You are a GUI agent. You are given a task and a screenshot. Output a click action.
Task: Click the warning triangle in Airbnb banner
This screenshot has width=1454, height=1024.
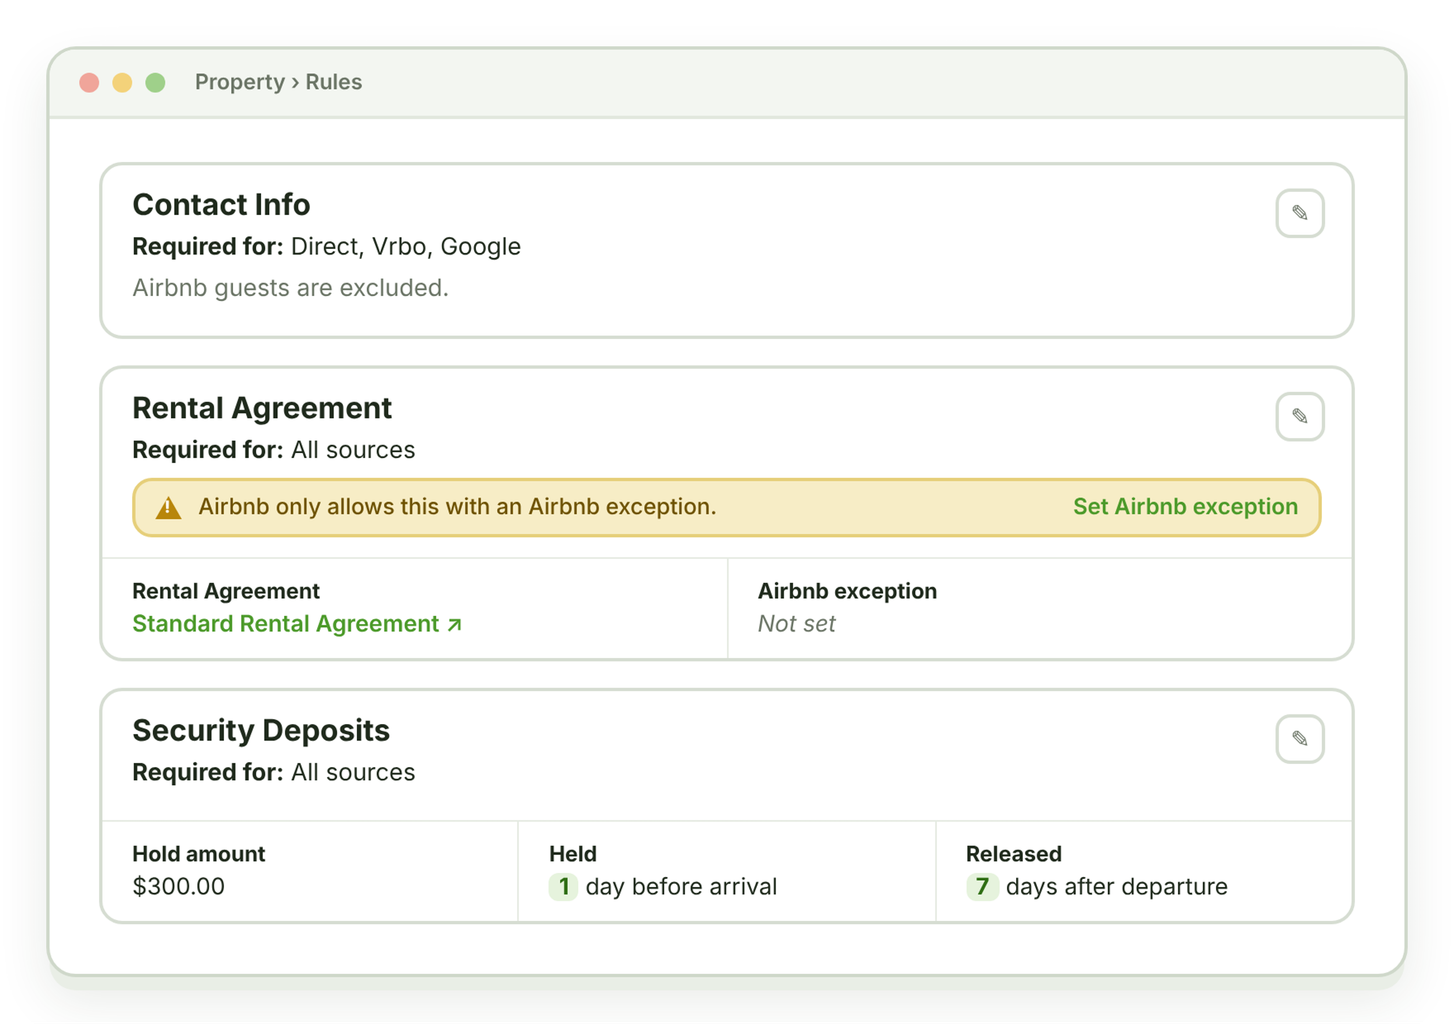(x=168, y=507)
